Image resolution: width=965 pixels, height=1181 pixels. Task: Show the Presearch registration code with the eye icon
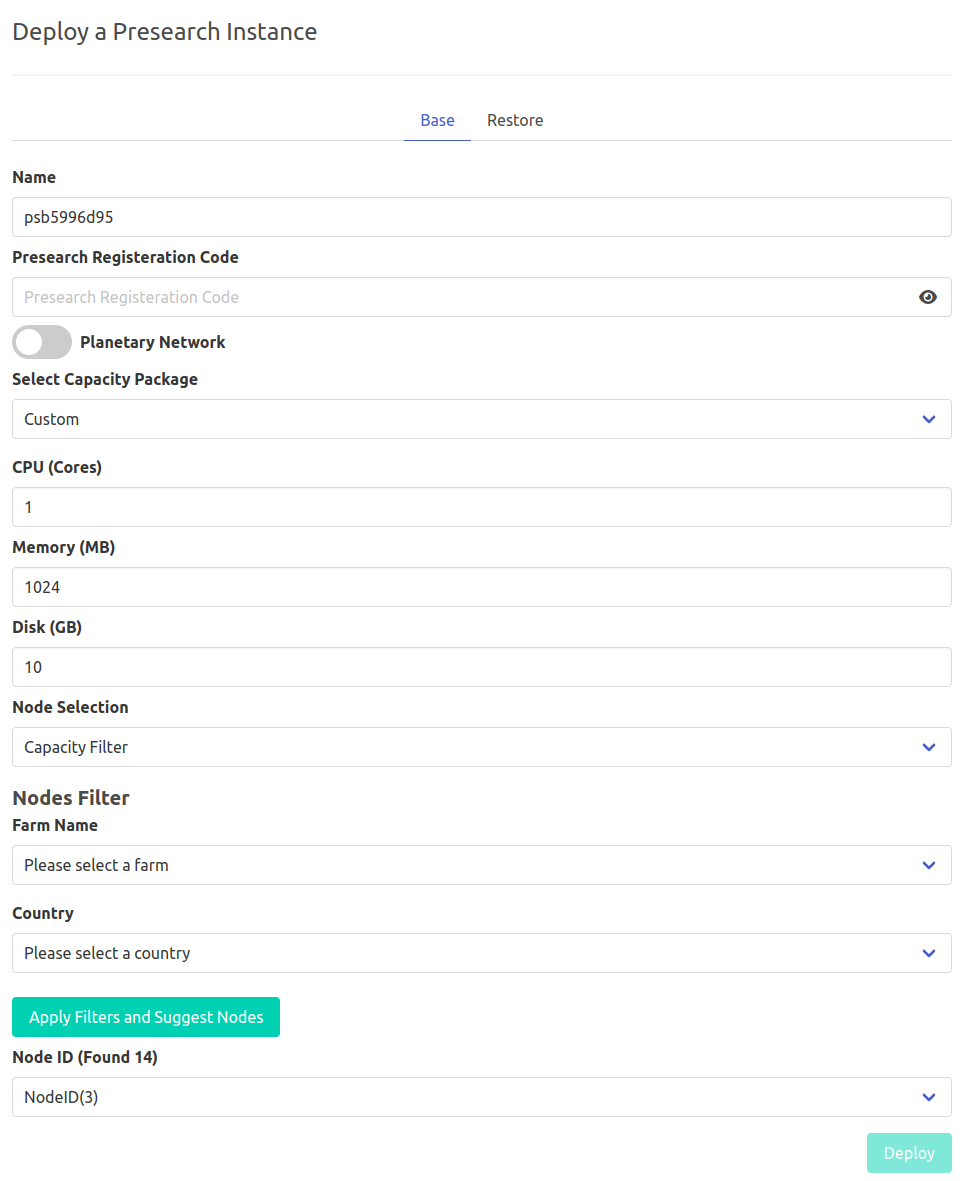[927, 297]
